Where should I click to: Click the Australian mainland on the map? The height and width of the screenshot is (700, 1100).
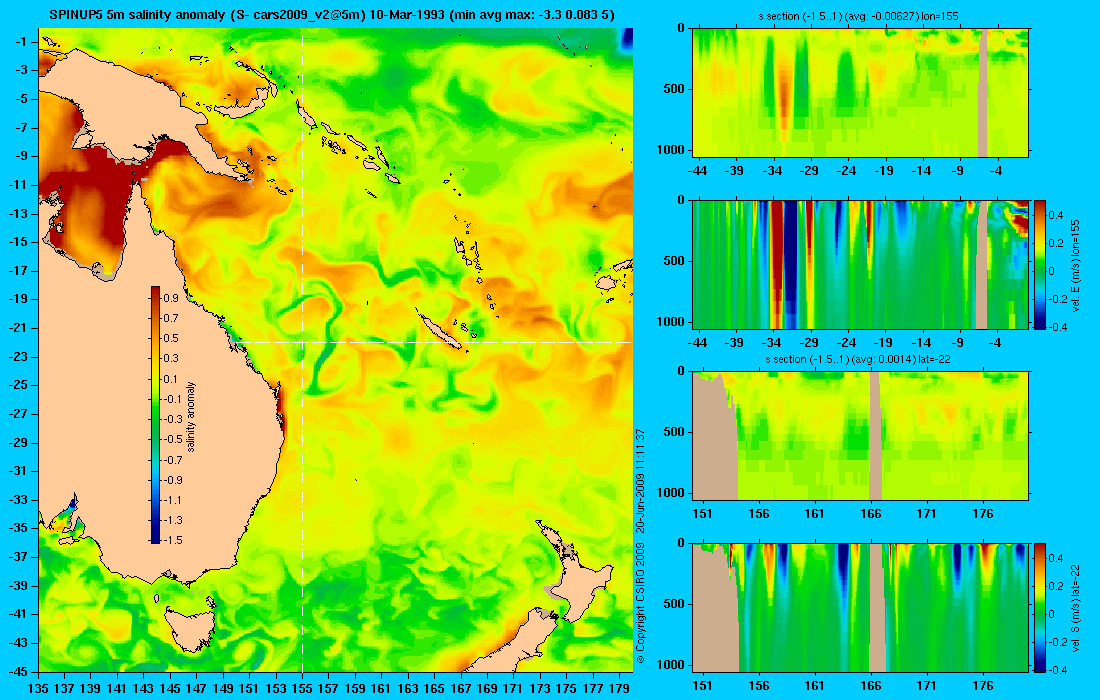(161, 393)
